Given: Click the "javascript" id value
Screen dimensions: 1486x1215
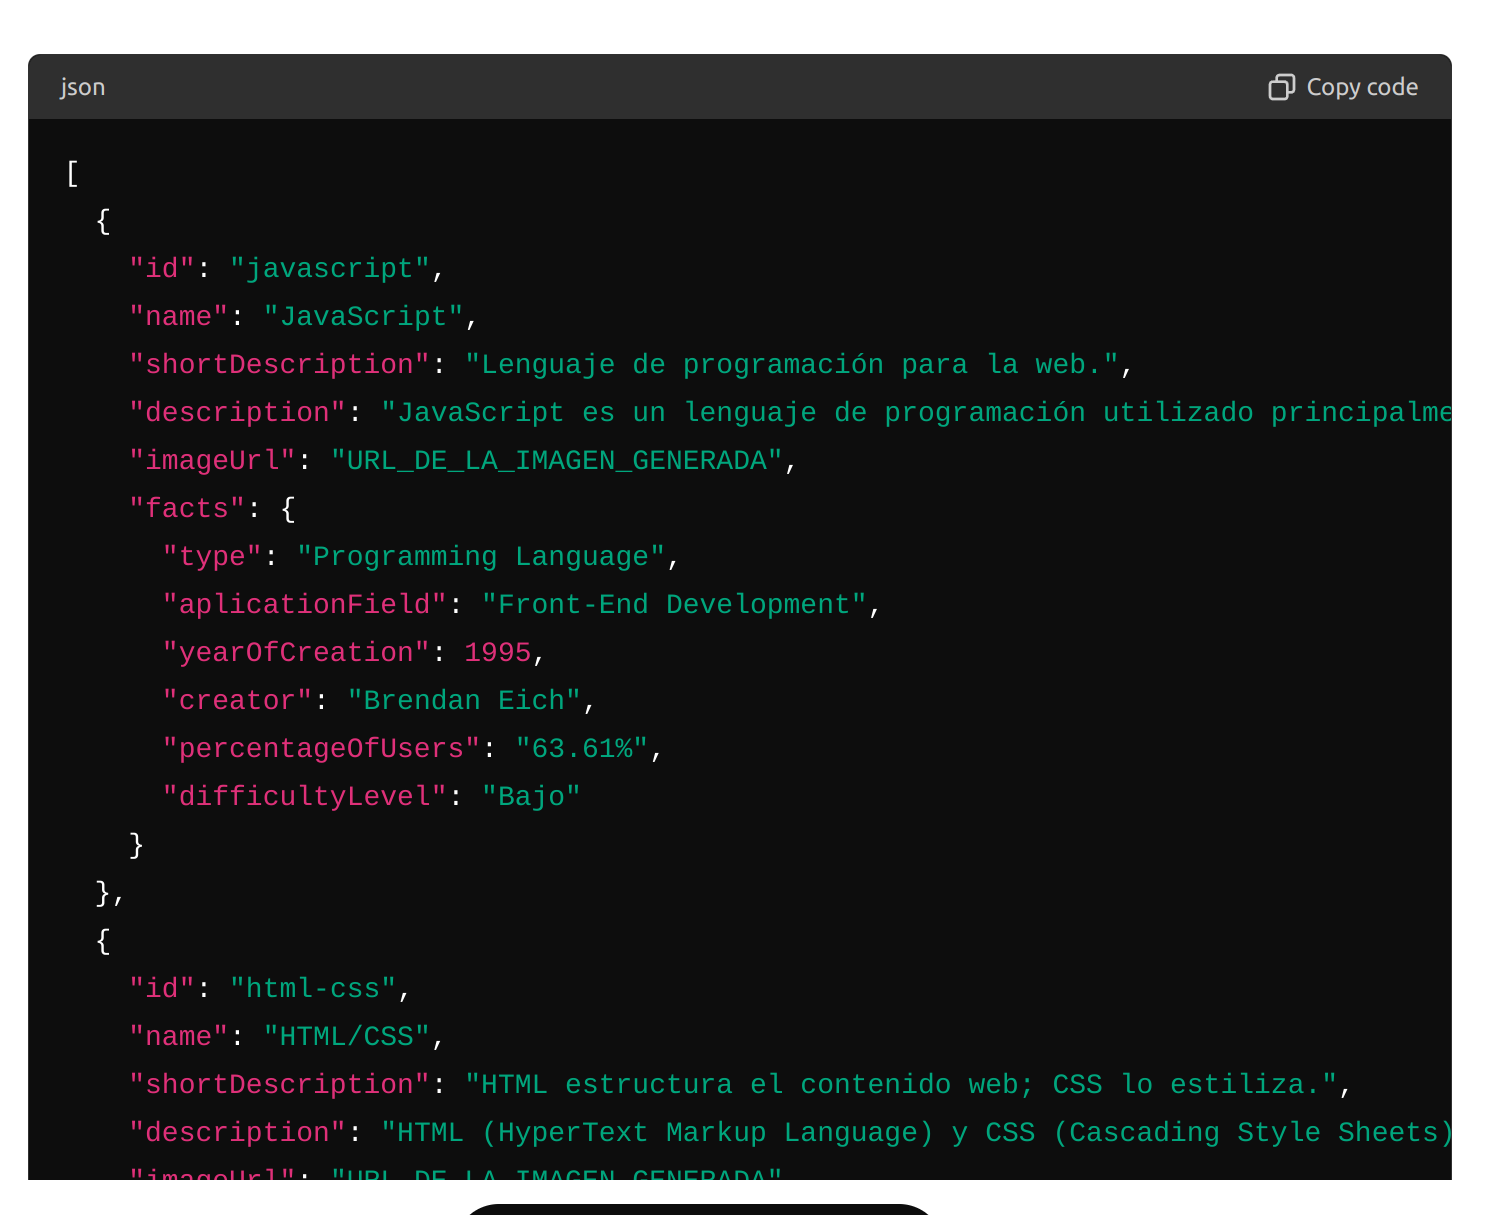Looking at the screenshot, I should pyautogui.click(x=330, y=269).
